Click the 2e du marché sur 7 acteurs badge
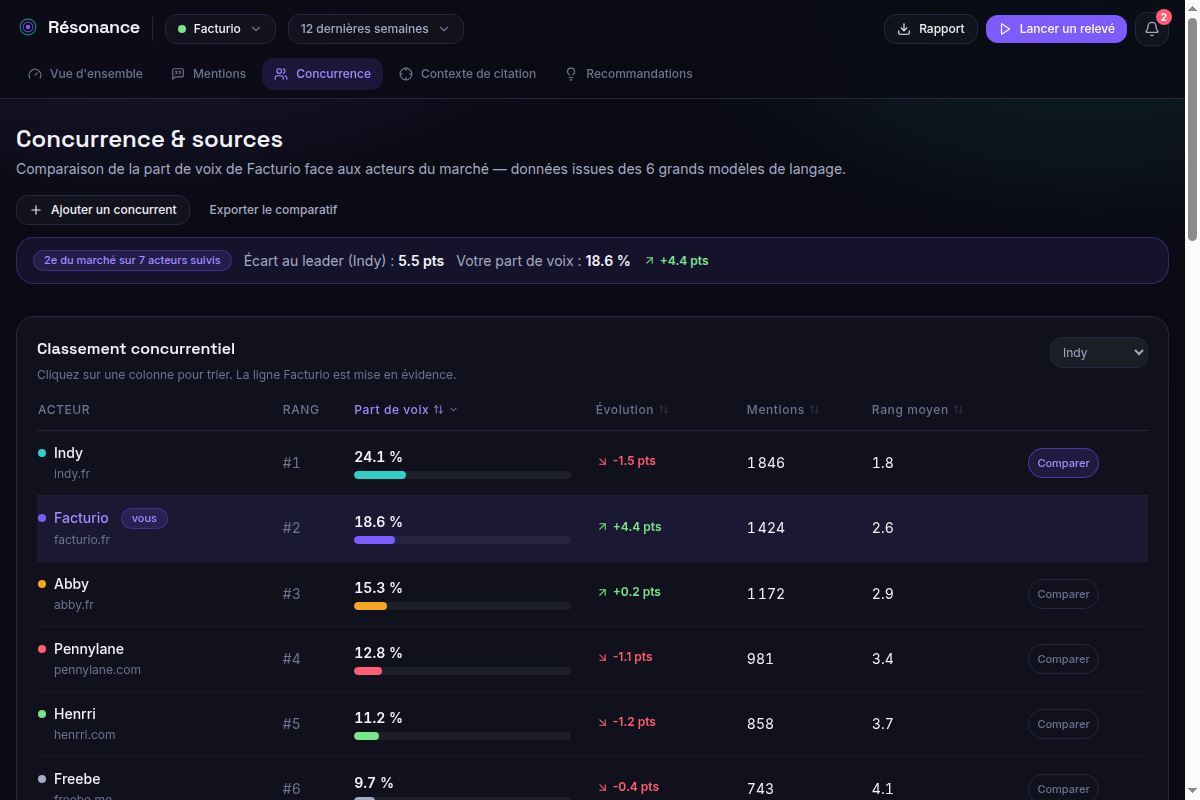The width and height of the screenshot is (1200, 800). pyautogui.click(x=132, y=260)
